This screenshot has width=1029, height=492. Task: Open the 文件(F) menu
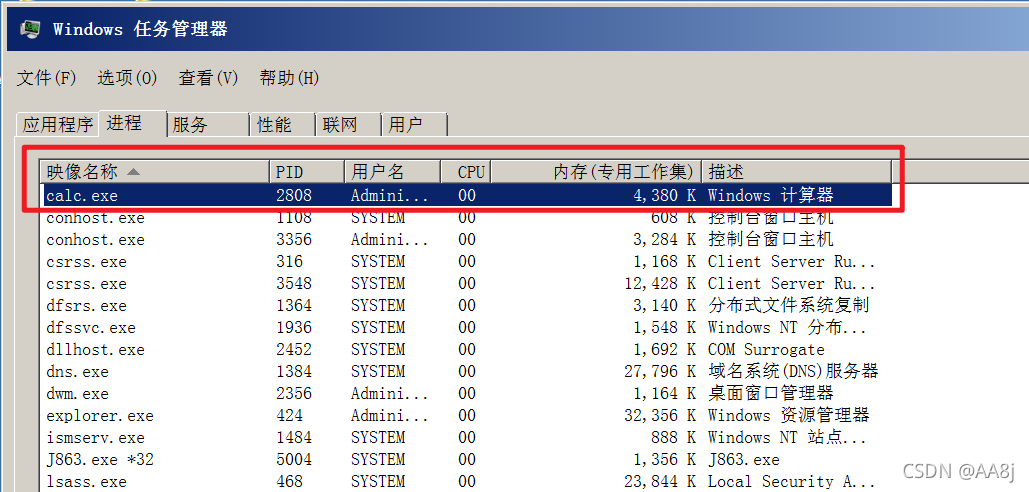46,78
